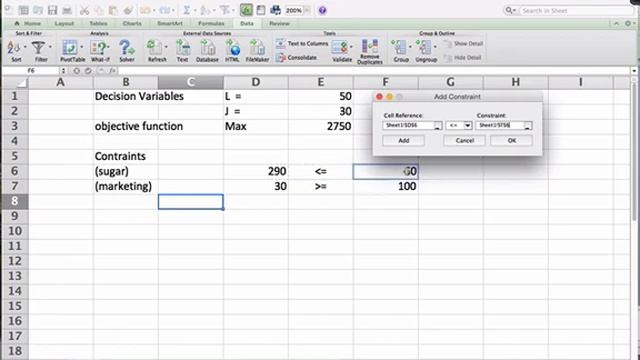Select row 8 header
This screenshot has height=360, width=640.
point(14,201)
